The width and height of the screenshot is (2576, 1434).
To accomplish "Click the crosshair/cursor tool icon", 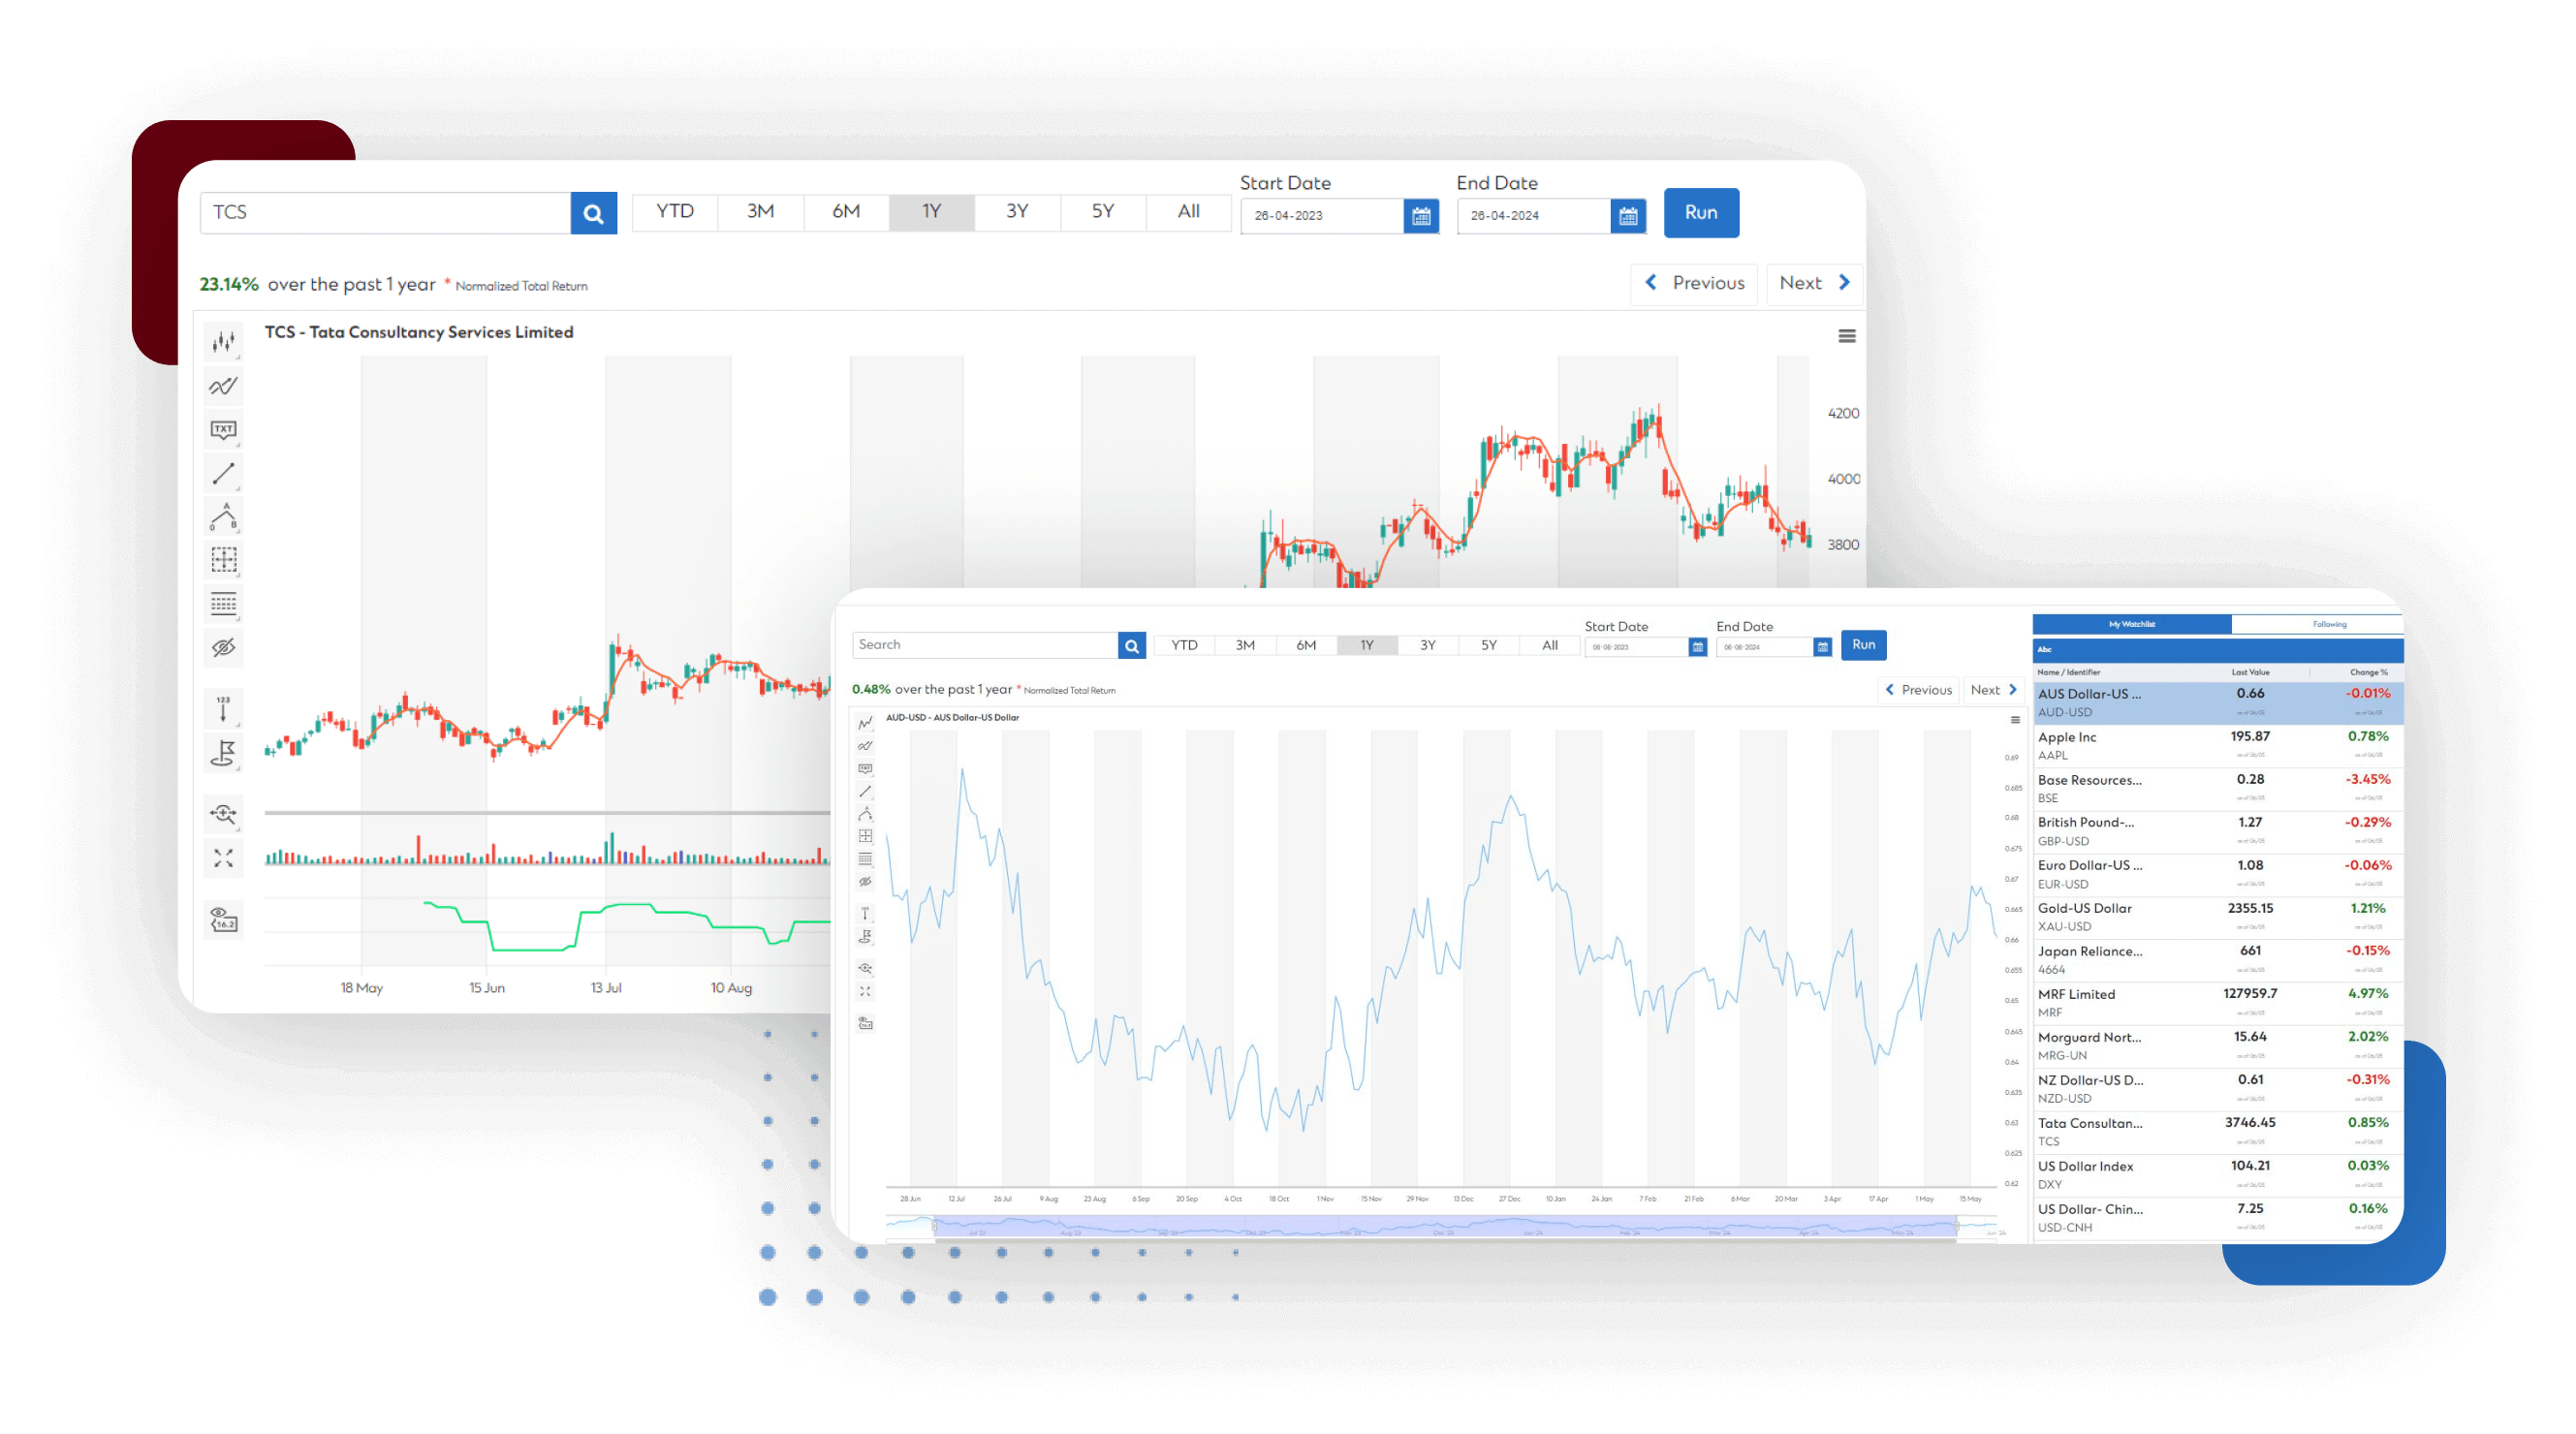I will coord(224,863).
